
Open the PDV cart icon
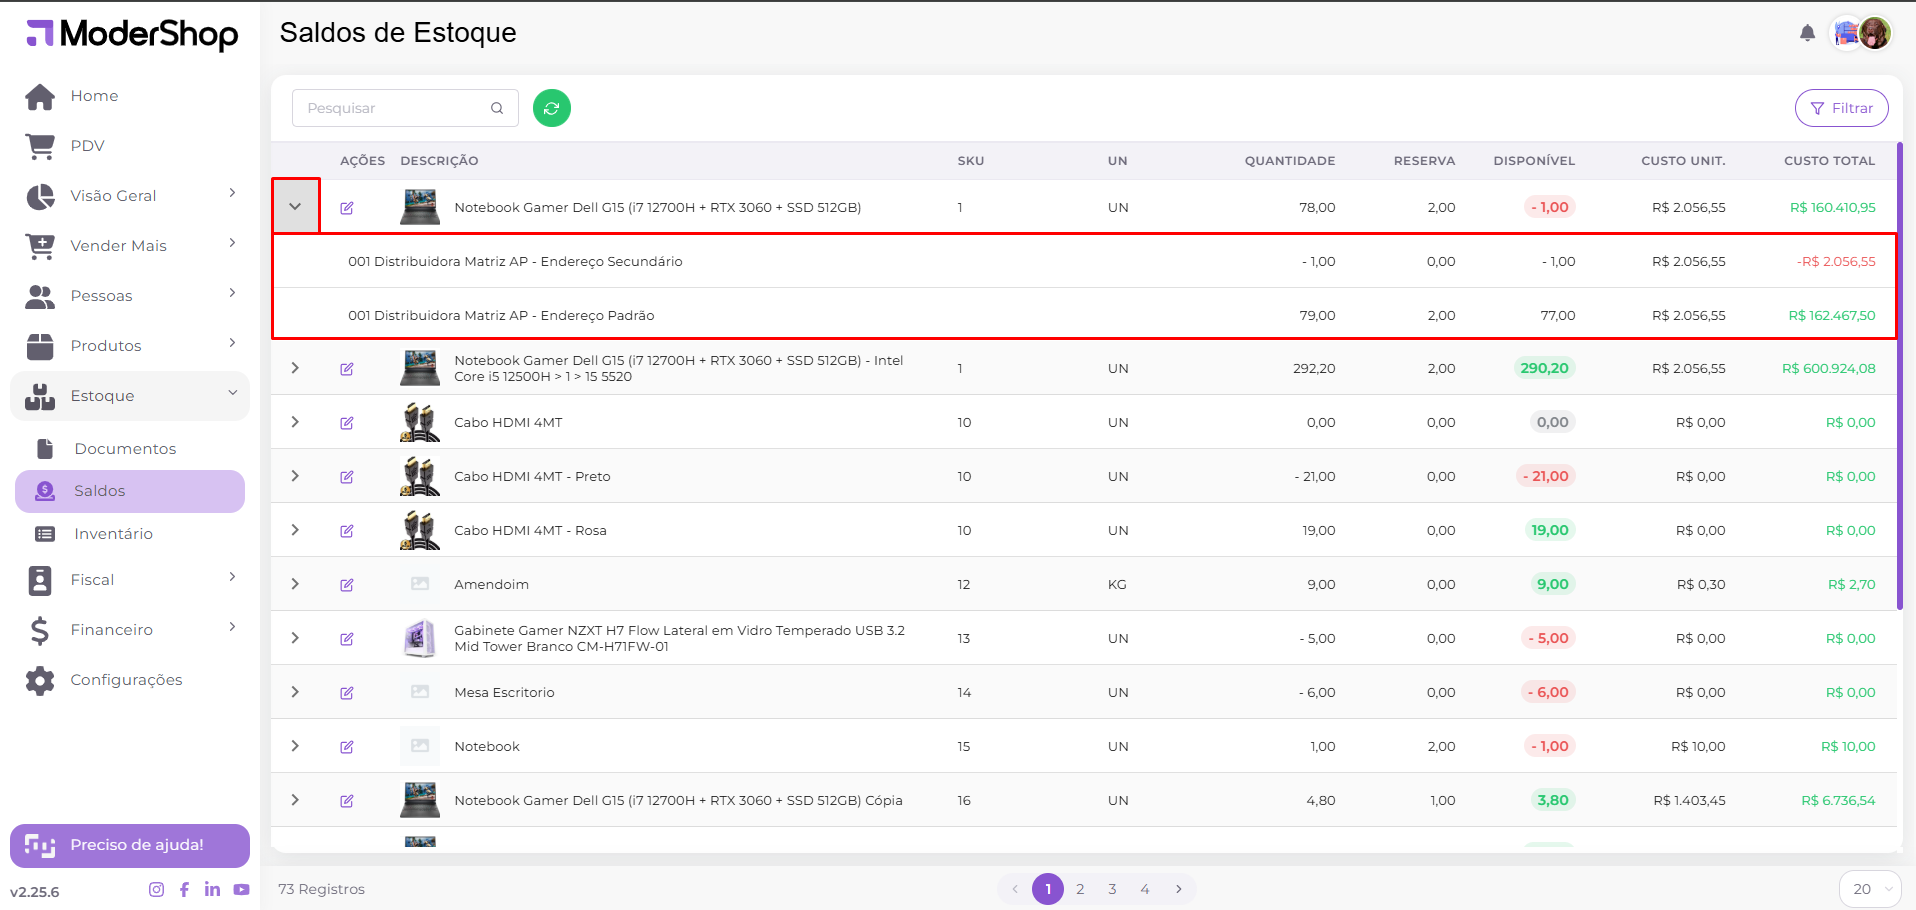(x=40, y=146)
